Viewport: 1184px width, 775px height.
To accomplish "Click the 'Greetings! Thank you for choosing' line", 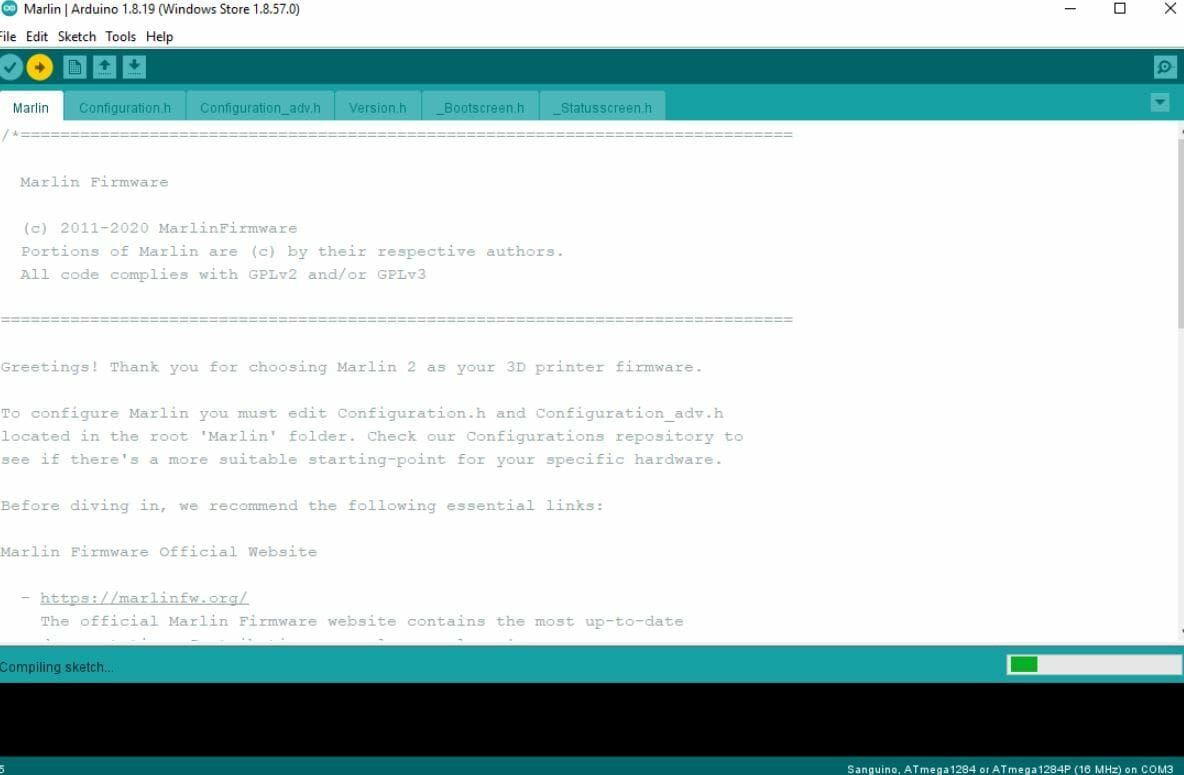I will tap(351, 367).
